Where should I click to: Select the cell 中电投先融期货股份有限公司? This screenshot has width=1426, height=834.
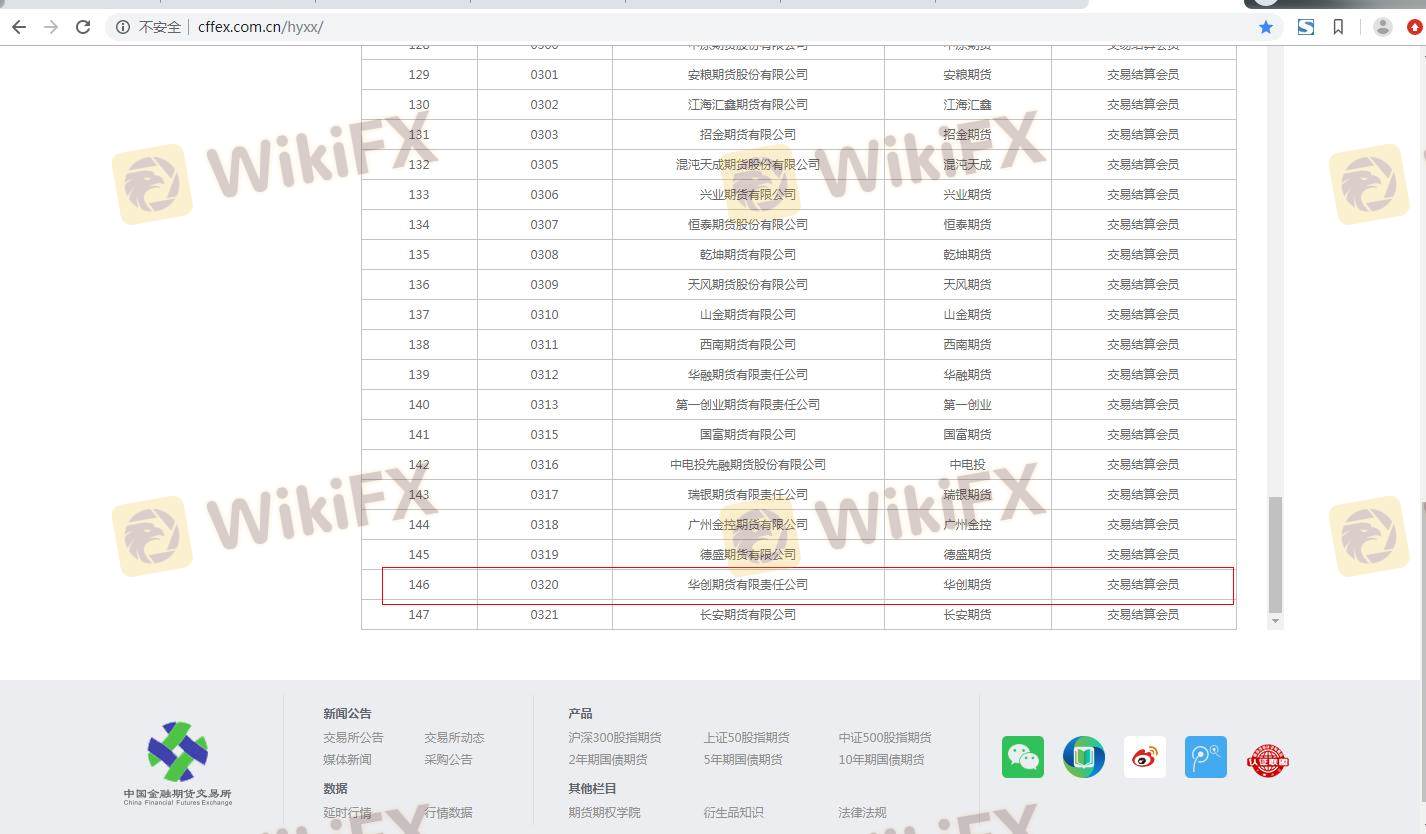[748, 464]
